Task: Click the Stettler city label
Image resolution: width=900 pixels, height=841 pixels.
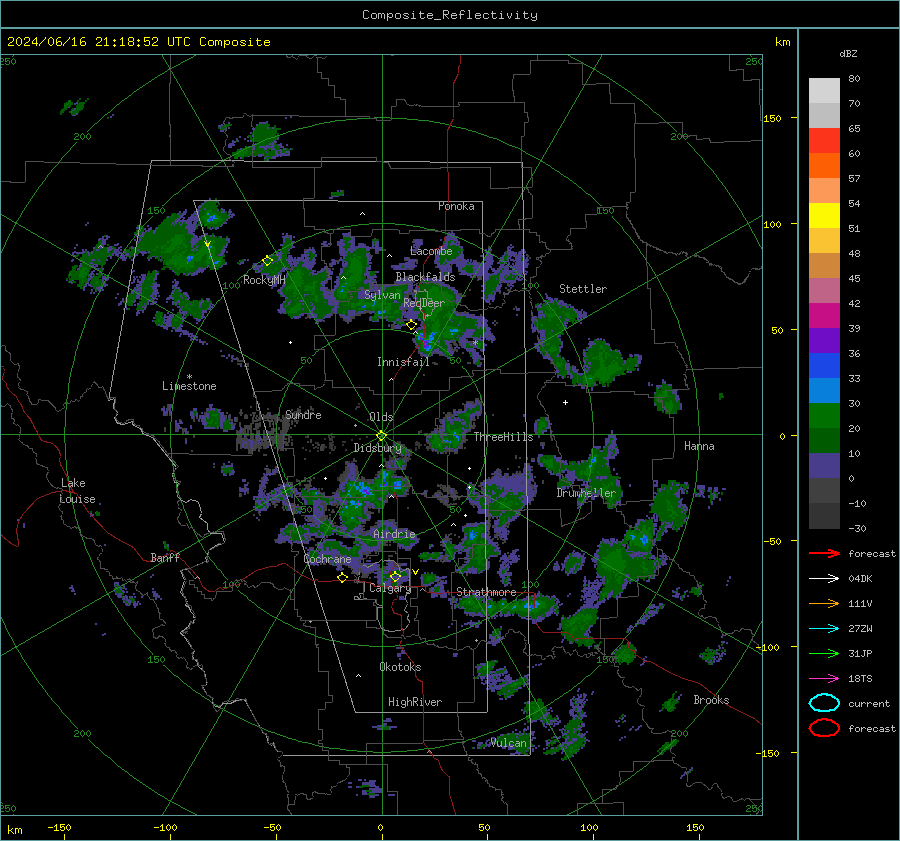Action: [583, 289]
